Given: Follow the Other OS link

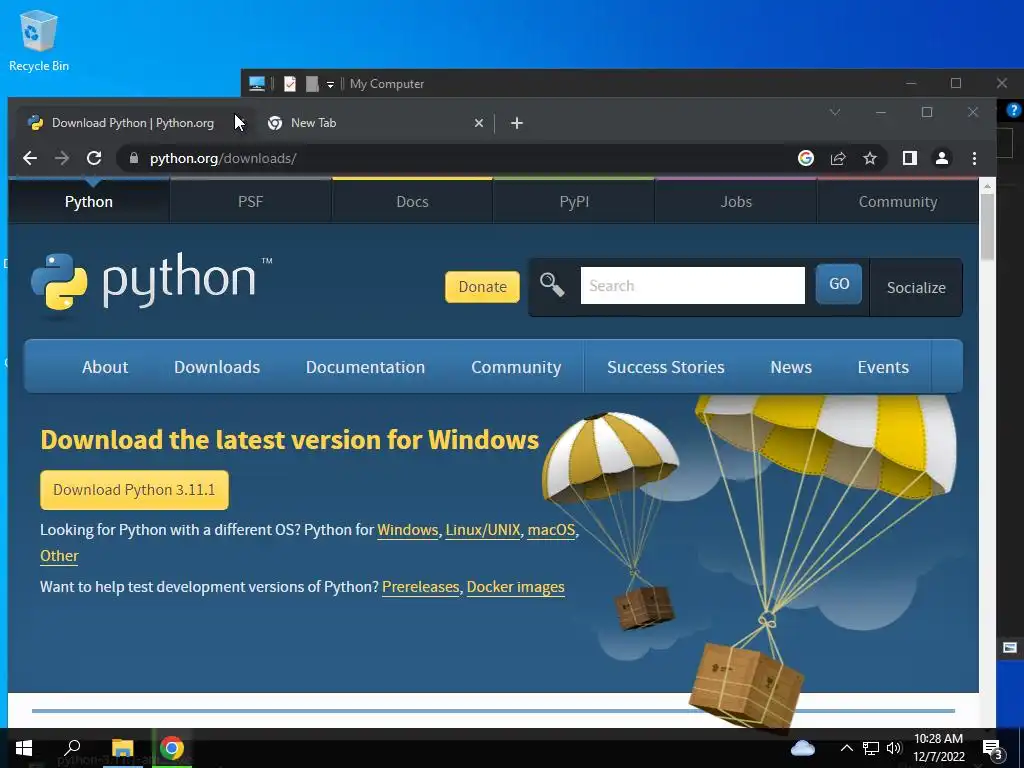Looking at the screenshot, I should 59,556.
